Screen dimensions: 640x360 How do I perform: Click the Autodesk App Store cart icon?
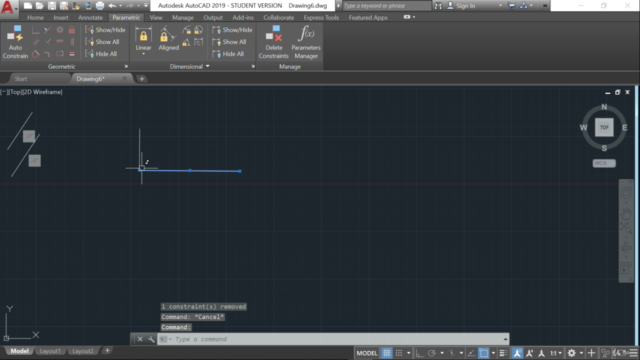click(511, 6)
